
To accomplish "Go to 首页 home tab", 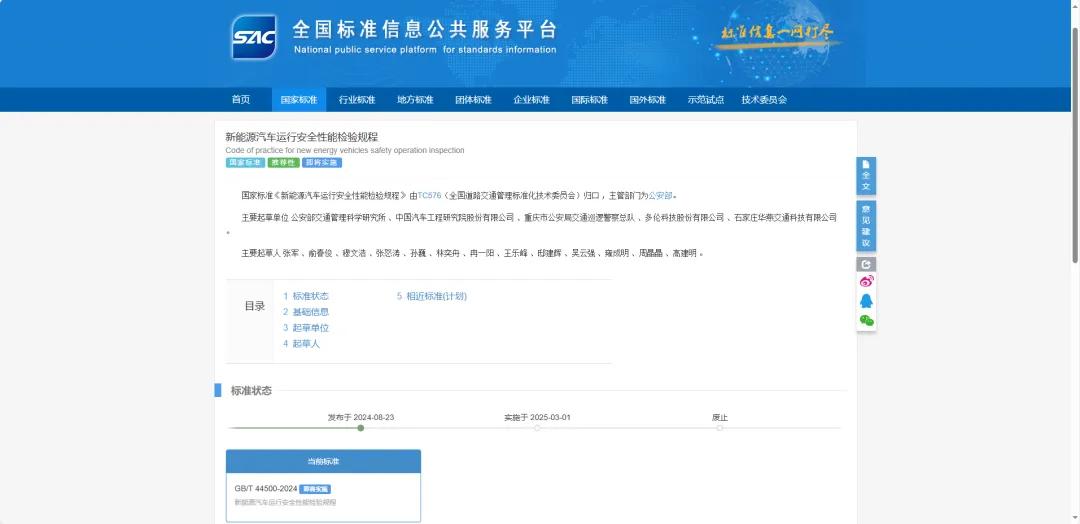I will 241,99.
